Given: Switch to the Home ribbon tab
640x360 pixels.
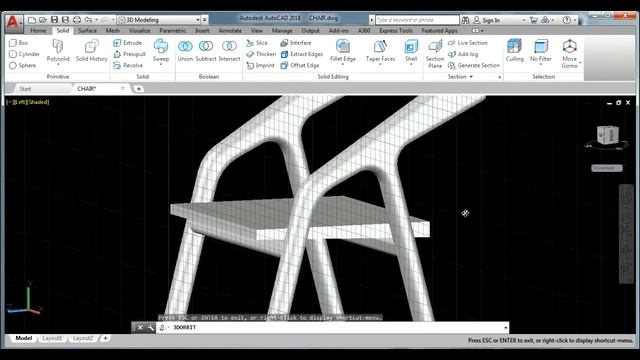Looking at the screenshot, I should click(38, 31).
